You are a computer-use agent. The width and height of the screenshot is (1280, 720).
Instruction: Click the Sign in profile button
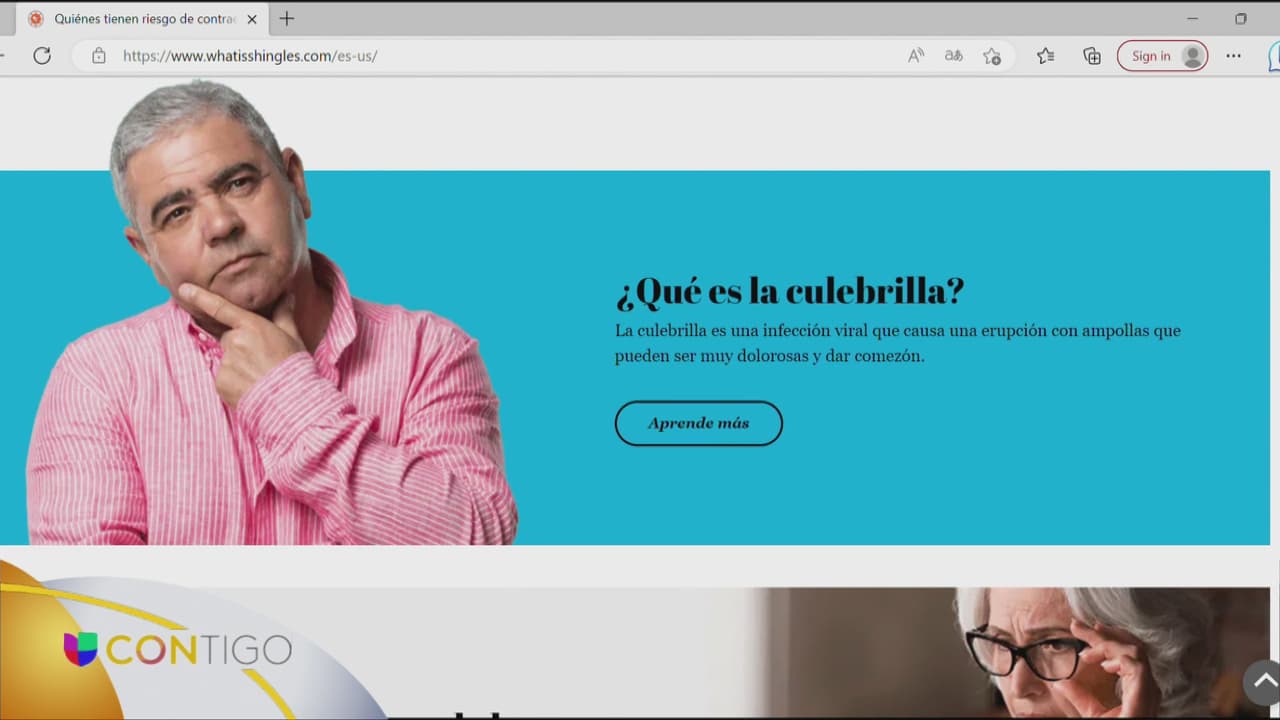(1162, 56)
